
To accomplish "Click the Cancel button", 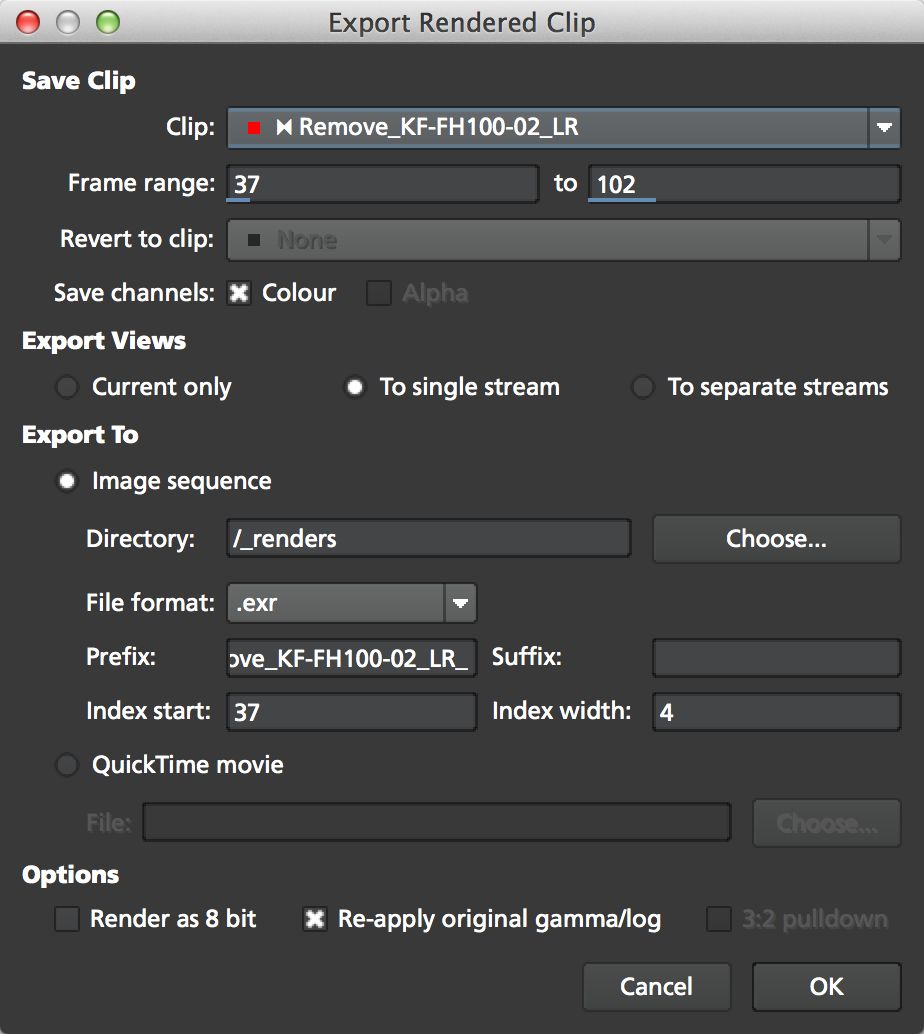I will (x=657, y=987).
